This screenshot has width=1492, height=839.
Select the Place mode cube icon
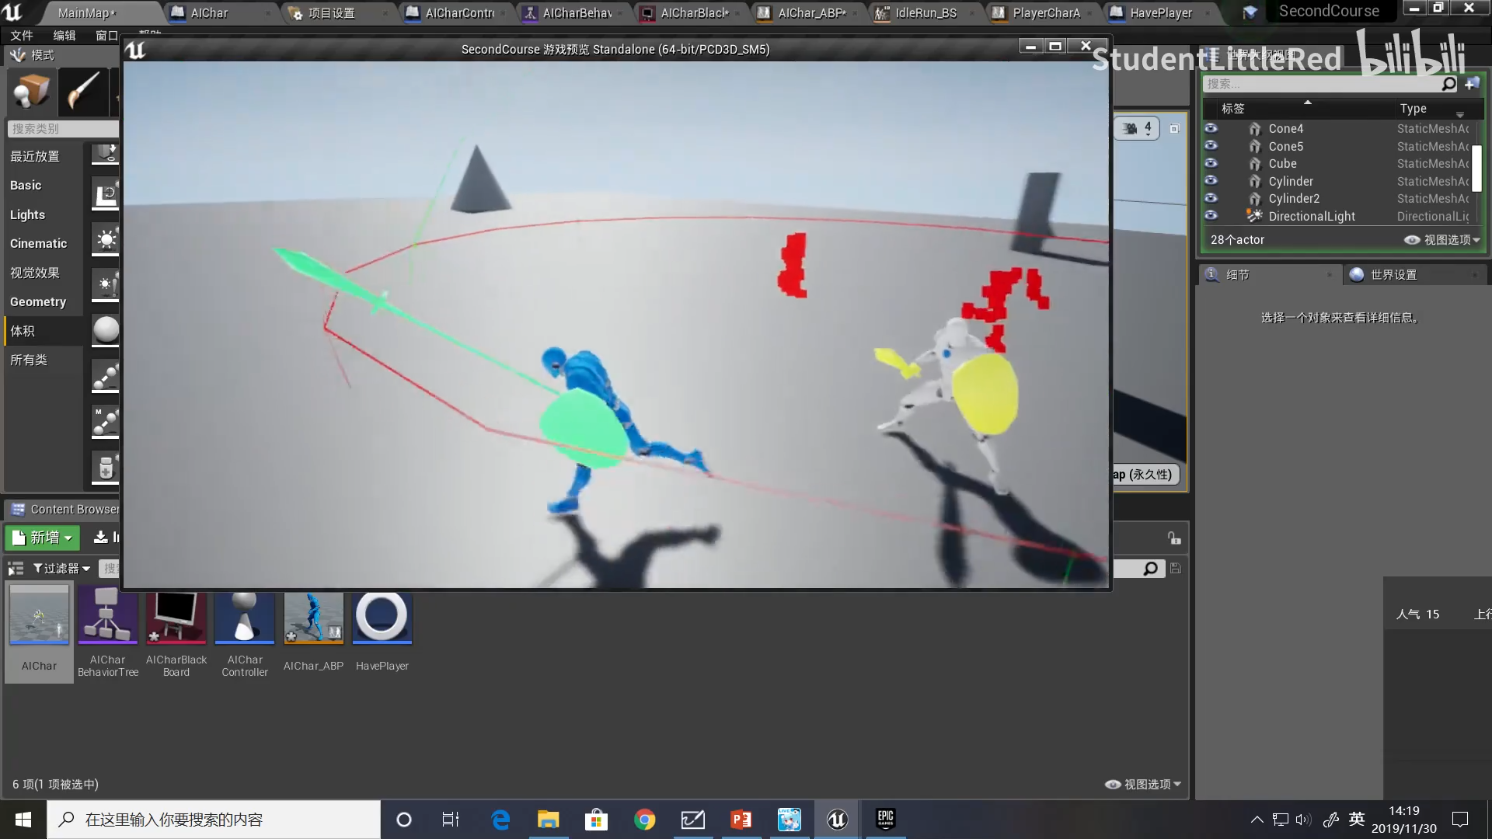[x=30, y=92]
